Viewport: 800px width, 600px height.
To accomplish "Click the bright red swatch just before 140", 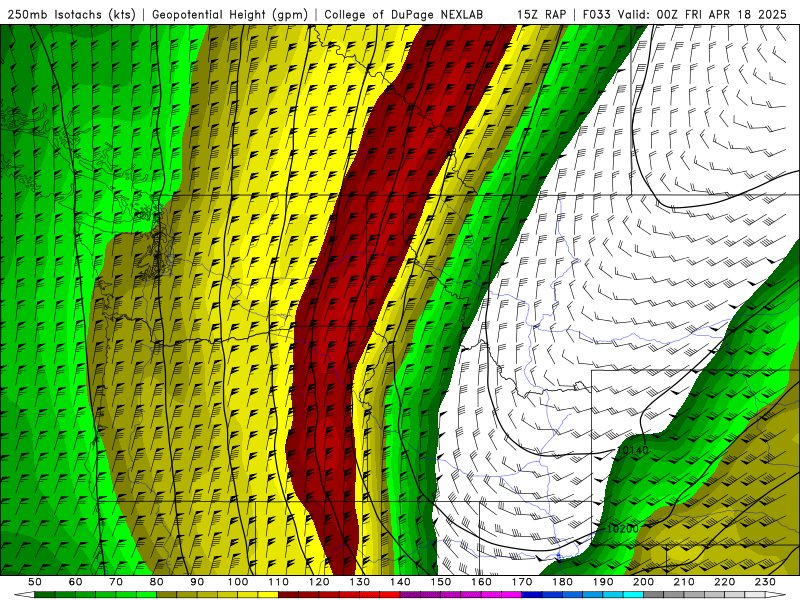I will point(390,595).
